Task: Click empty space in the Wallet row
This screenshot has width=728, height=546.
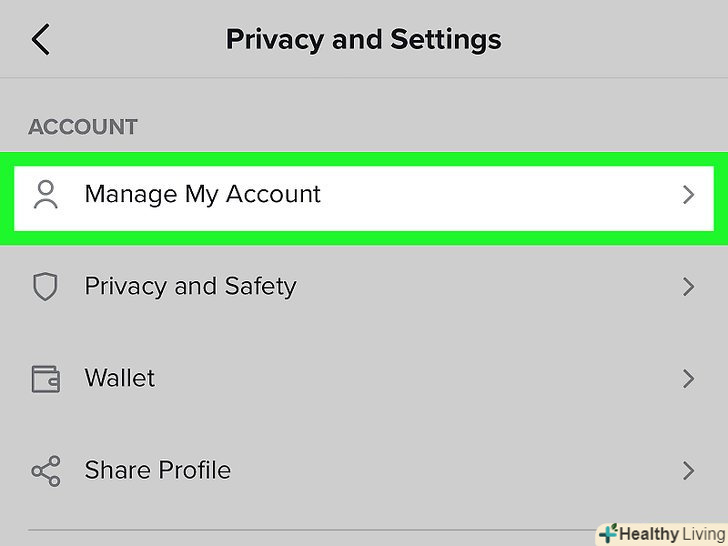Action: pyautogui.click(x=420, y=379)
